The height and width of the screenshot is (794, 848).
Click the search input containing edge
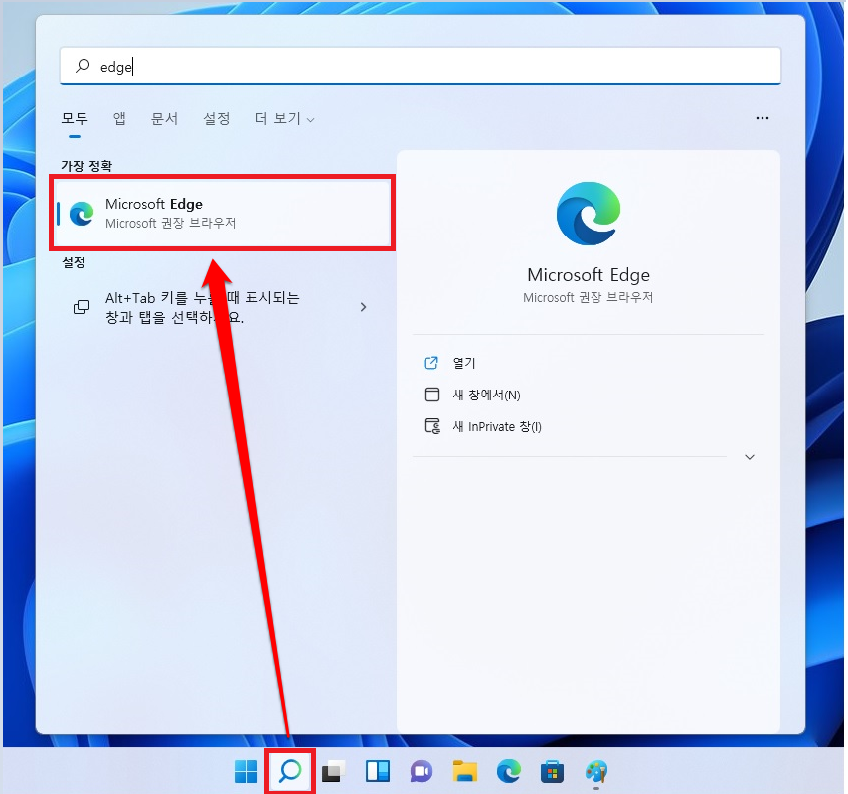(420, 66)
